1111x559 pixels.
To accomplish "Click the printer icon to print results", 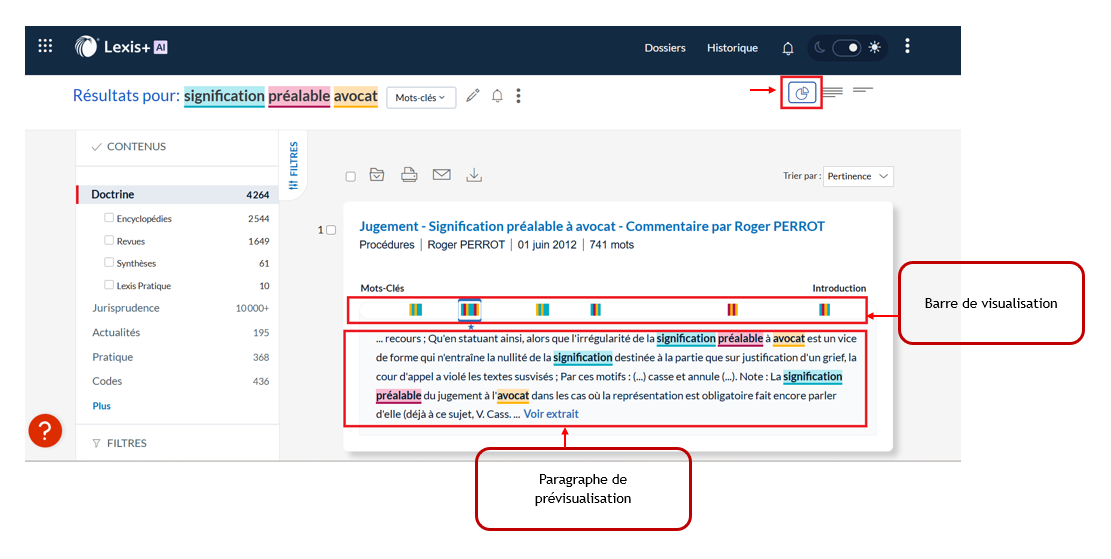I will 409,175.
